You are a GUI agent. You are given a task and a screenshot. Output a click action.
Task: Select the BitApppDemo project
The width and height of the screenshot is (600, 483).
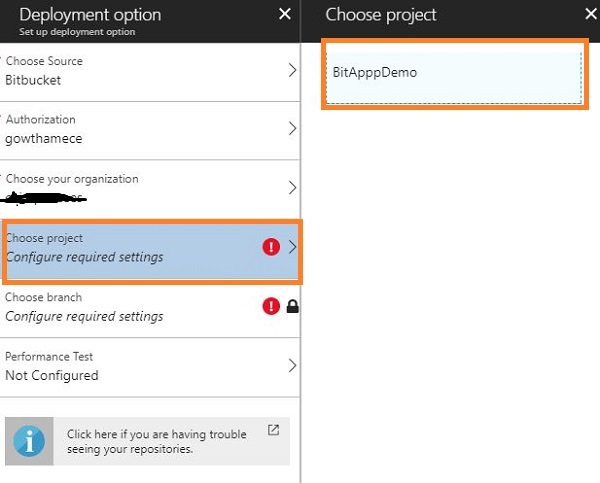click(453, 73)
